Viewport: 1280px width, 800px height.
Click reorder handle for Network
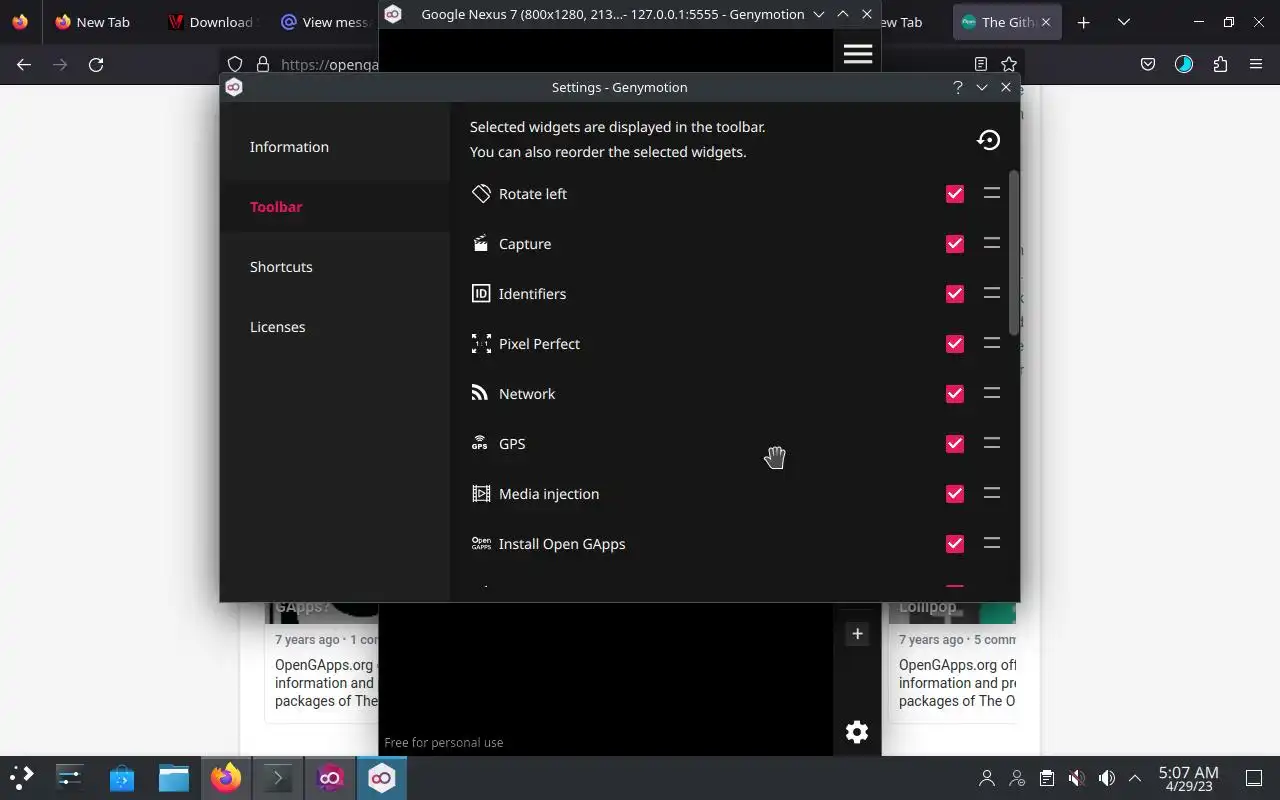tap(992, 393)
